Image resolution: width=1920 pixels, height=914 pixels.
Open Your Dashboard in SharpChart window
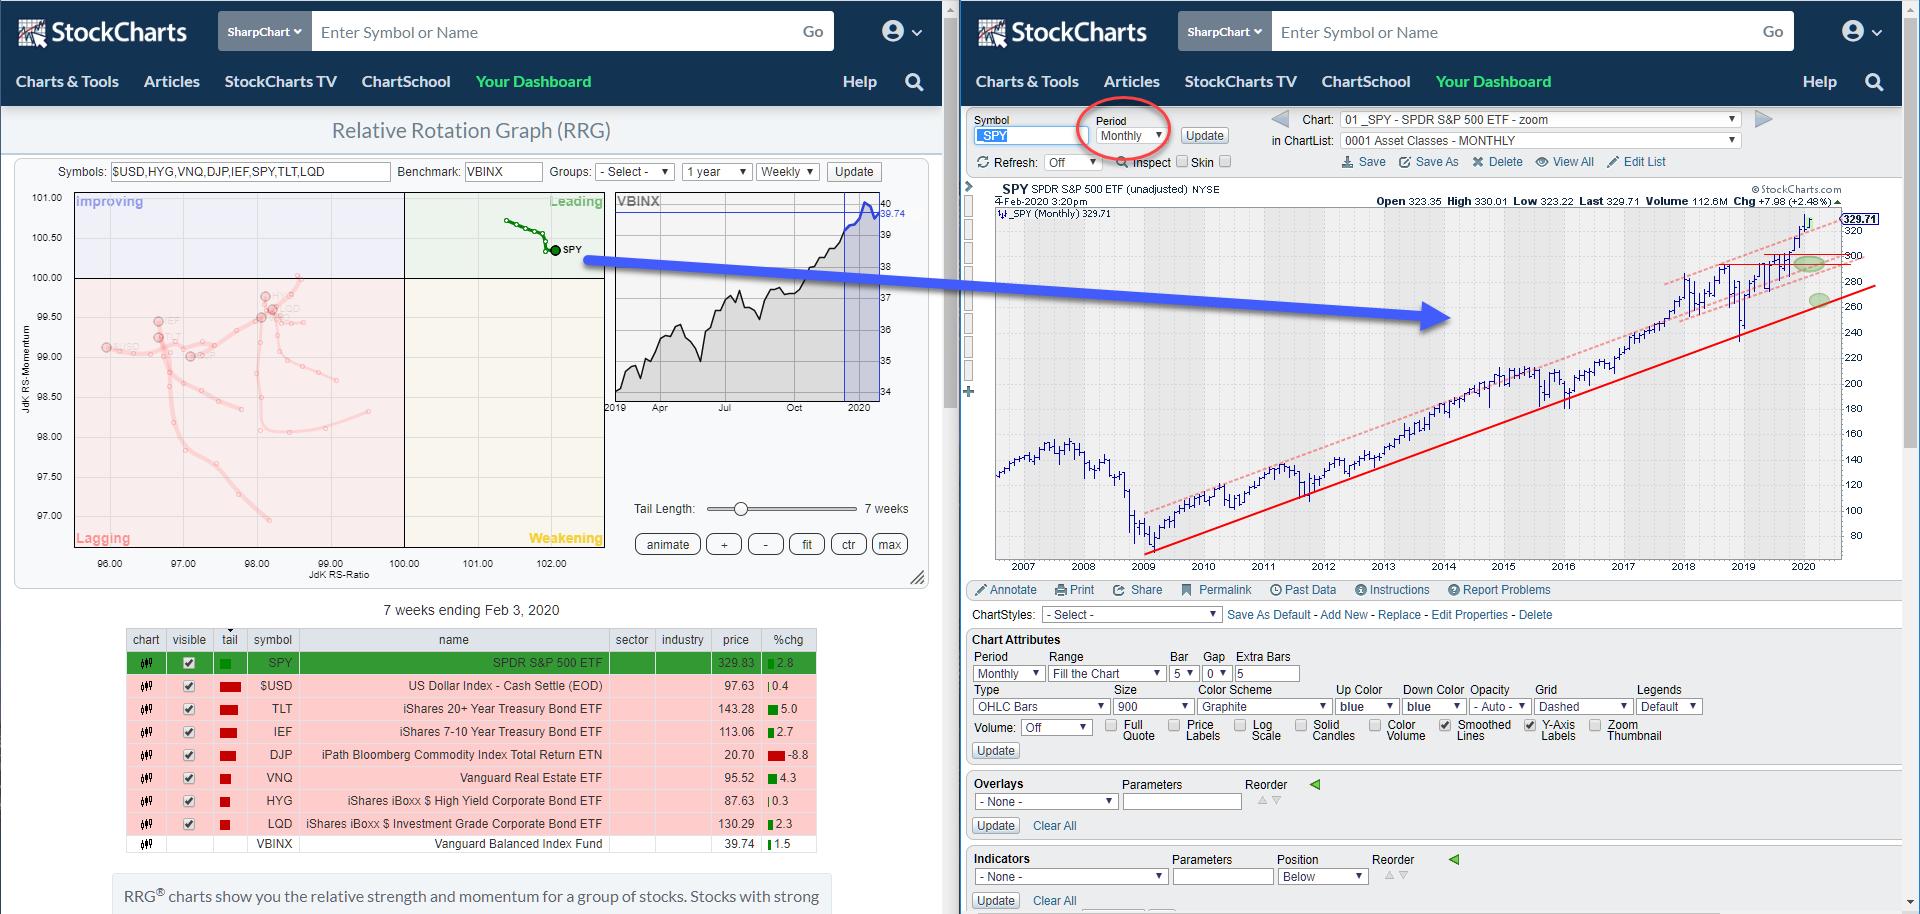coord(1493,82)
